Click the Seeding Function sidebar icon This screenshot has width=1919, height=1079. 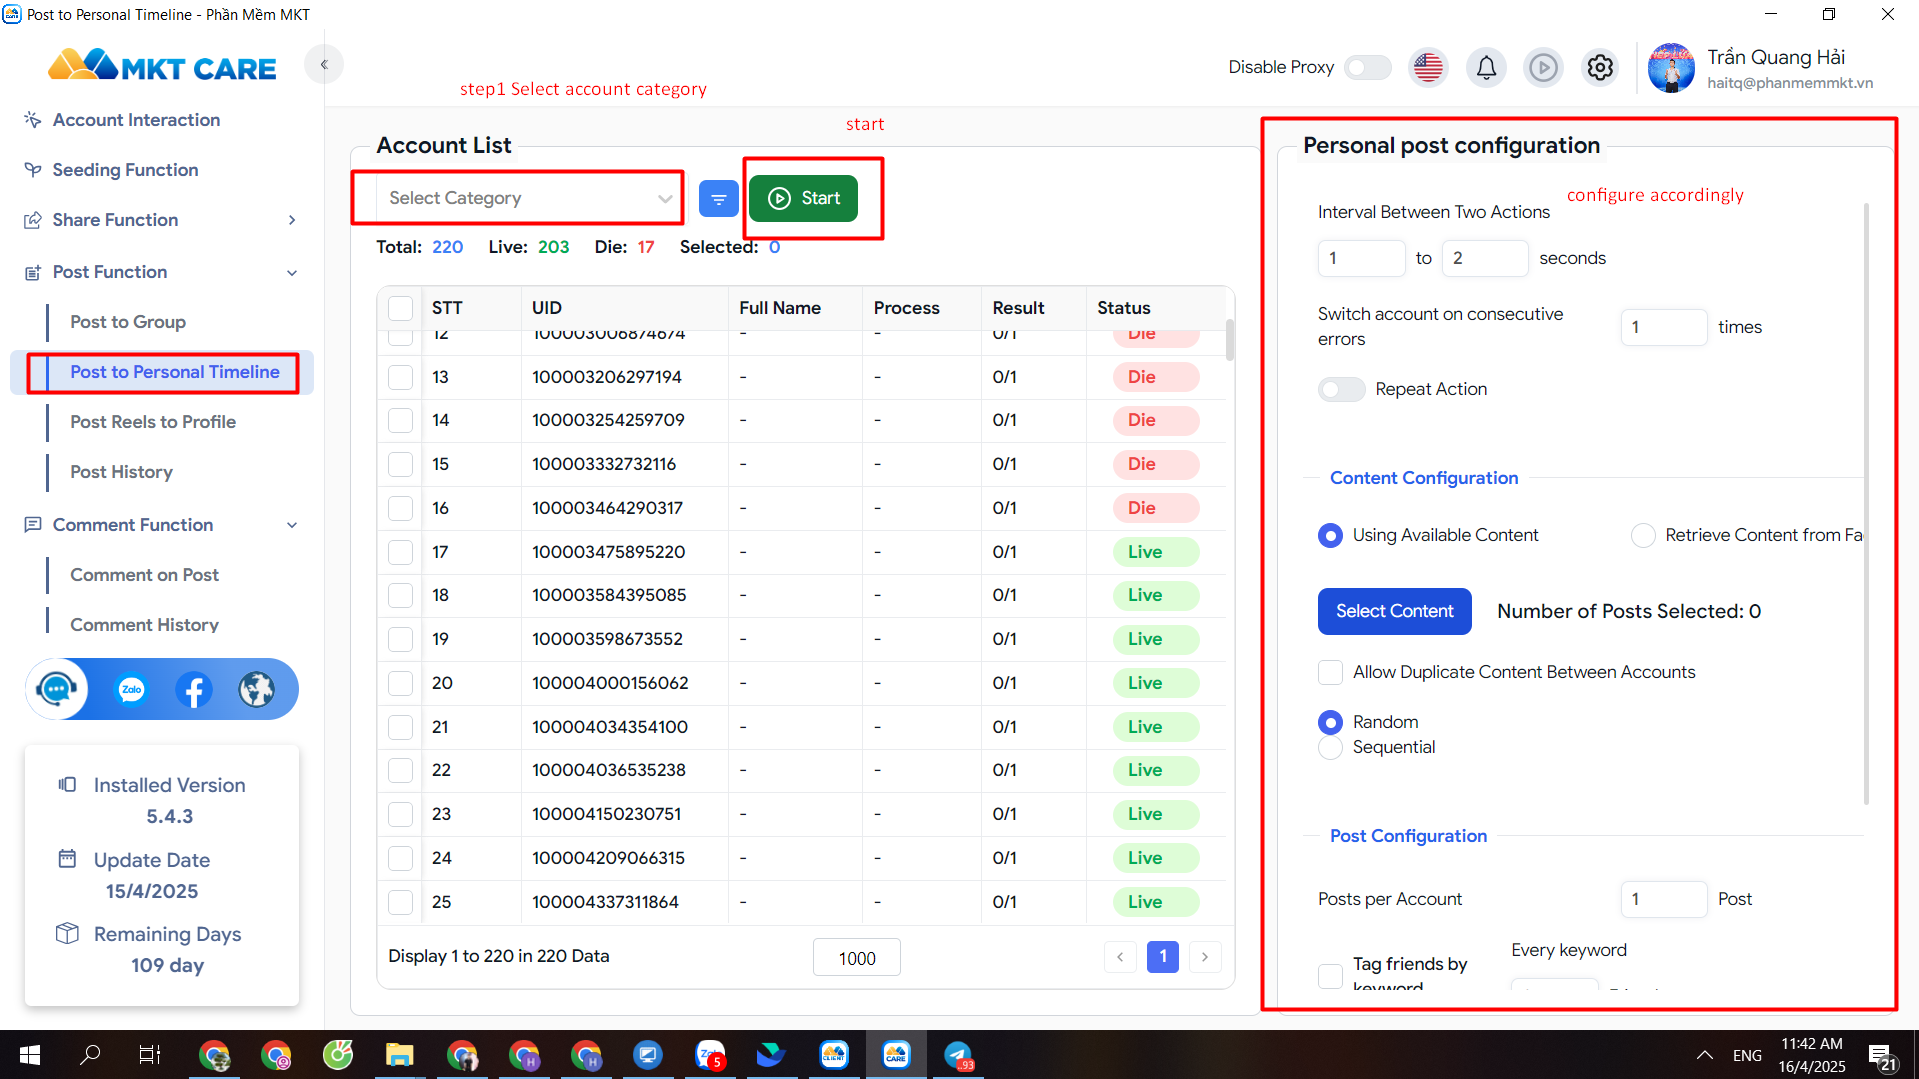coord(33,170)
